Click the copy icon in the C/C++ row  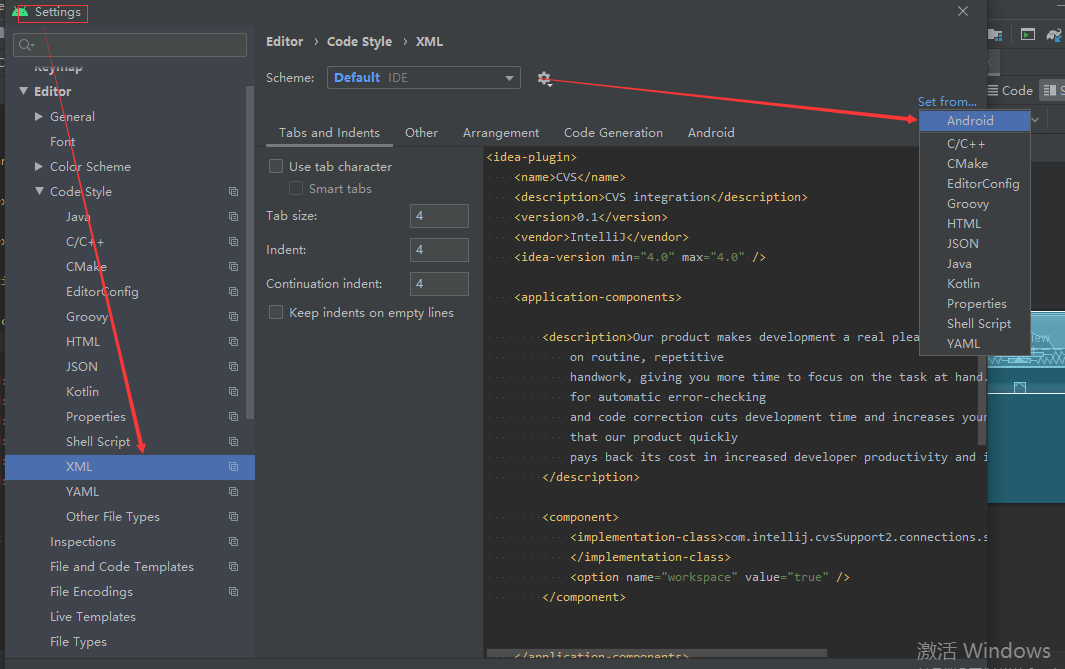[x=234, y=242]
